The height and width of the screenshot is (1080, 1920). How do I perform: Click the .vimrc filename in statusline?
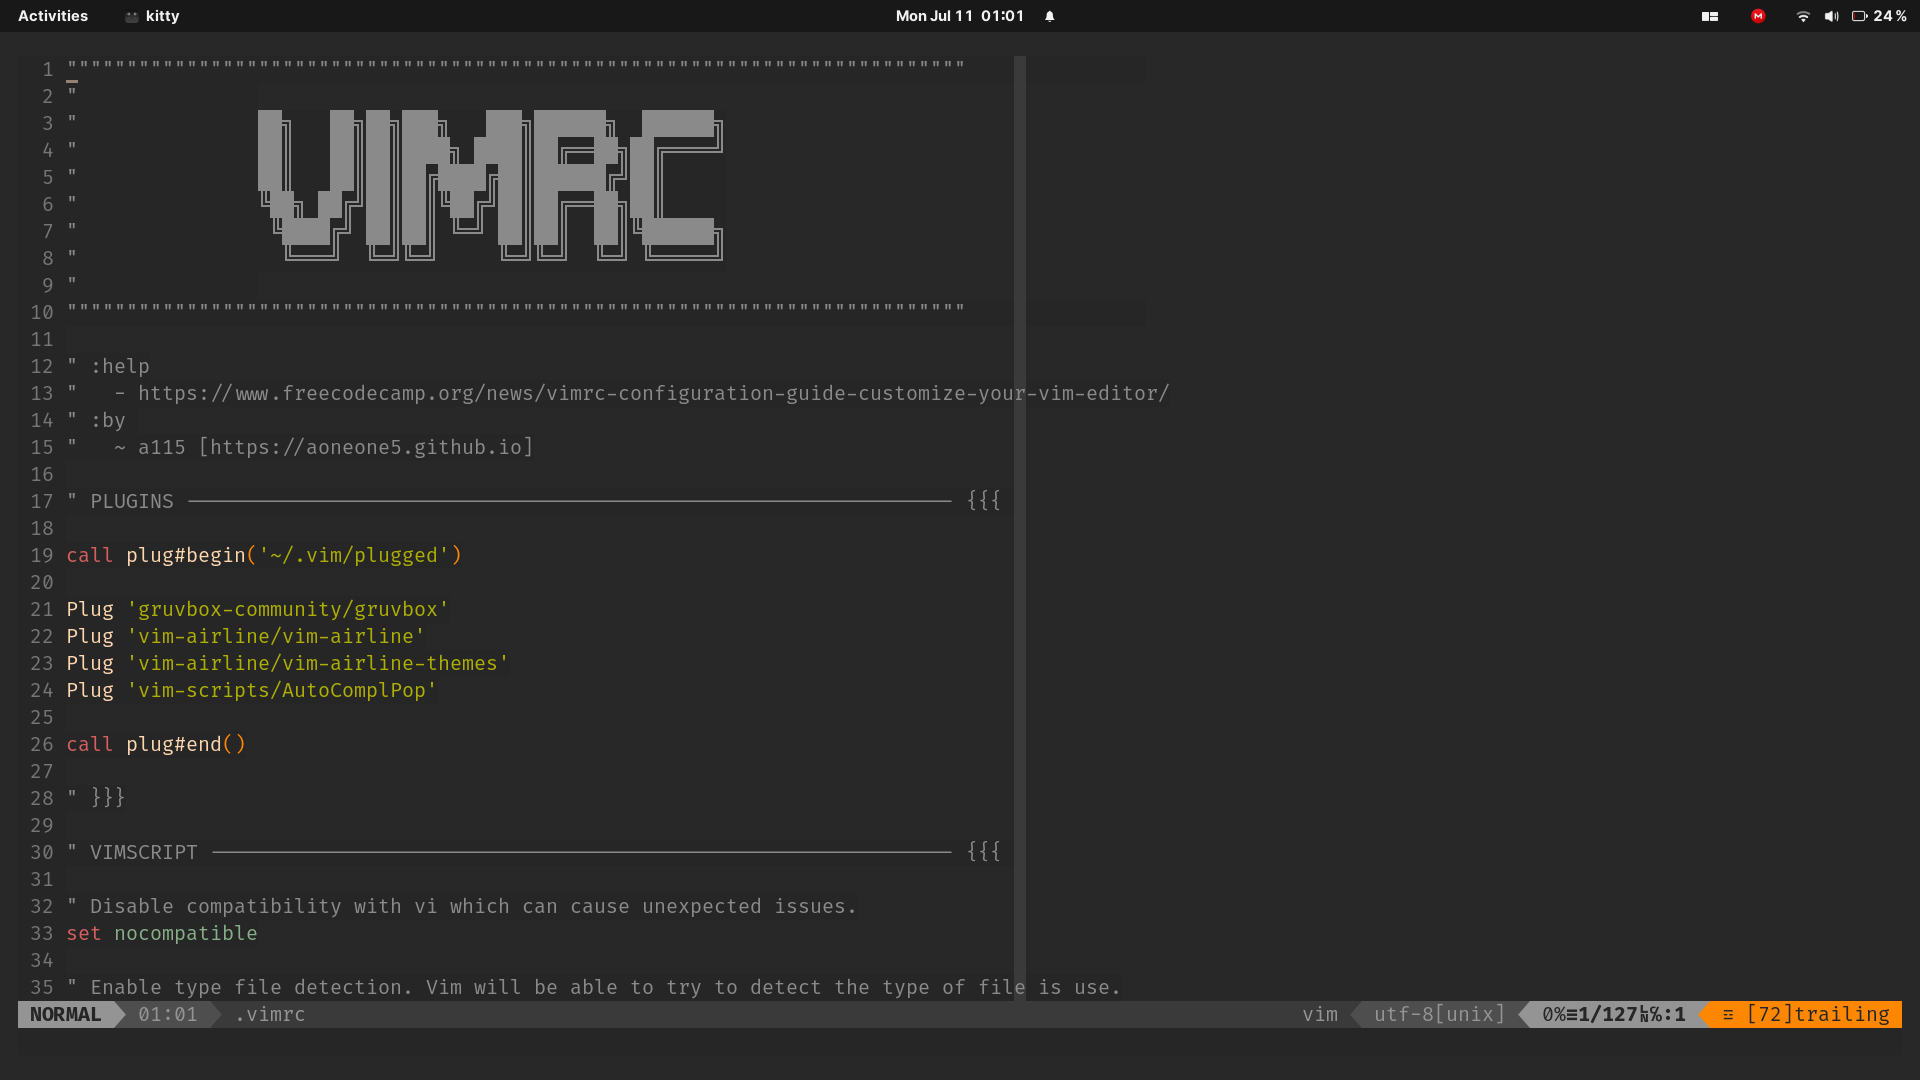coord(270,1014)
